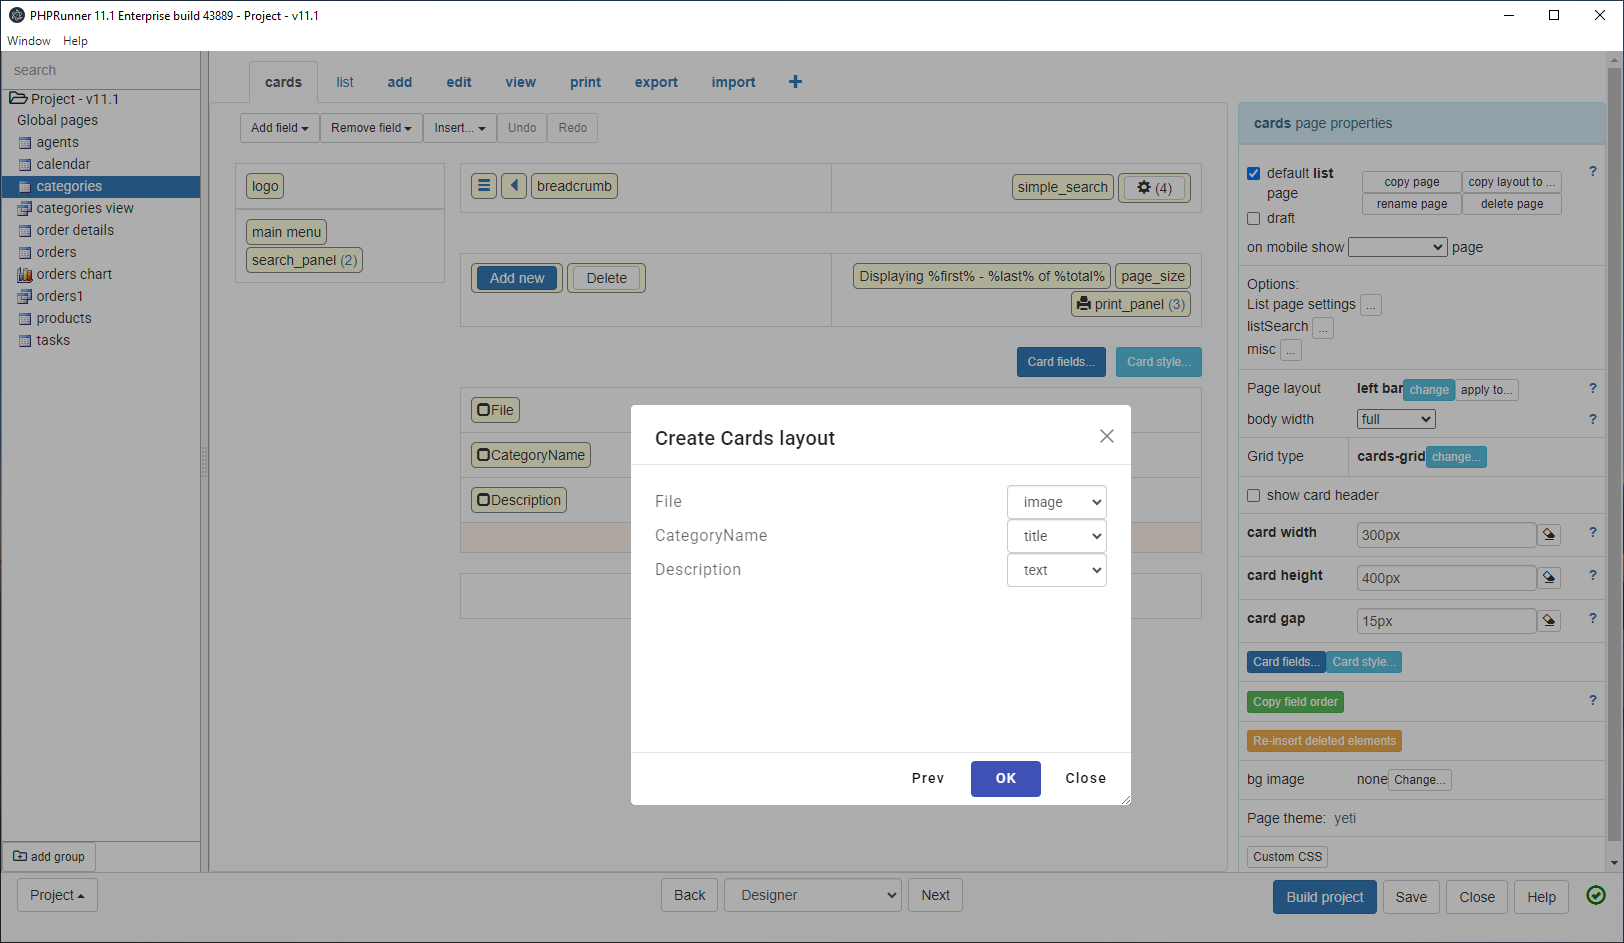Click the hamburger menu icon beside breadcrumb
1624x943 pixels.
(x=484, y=186)
